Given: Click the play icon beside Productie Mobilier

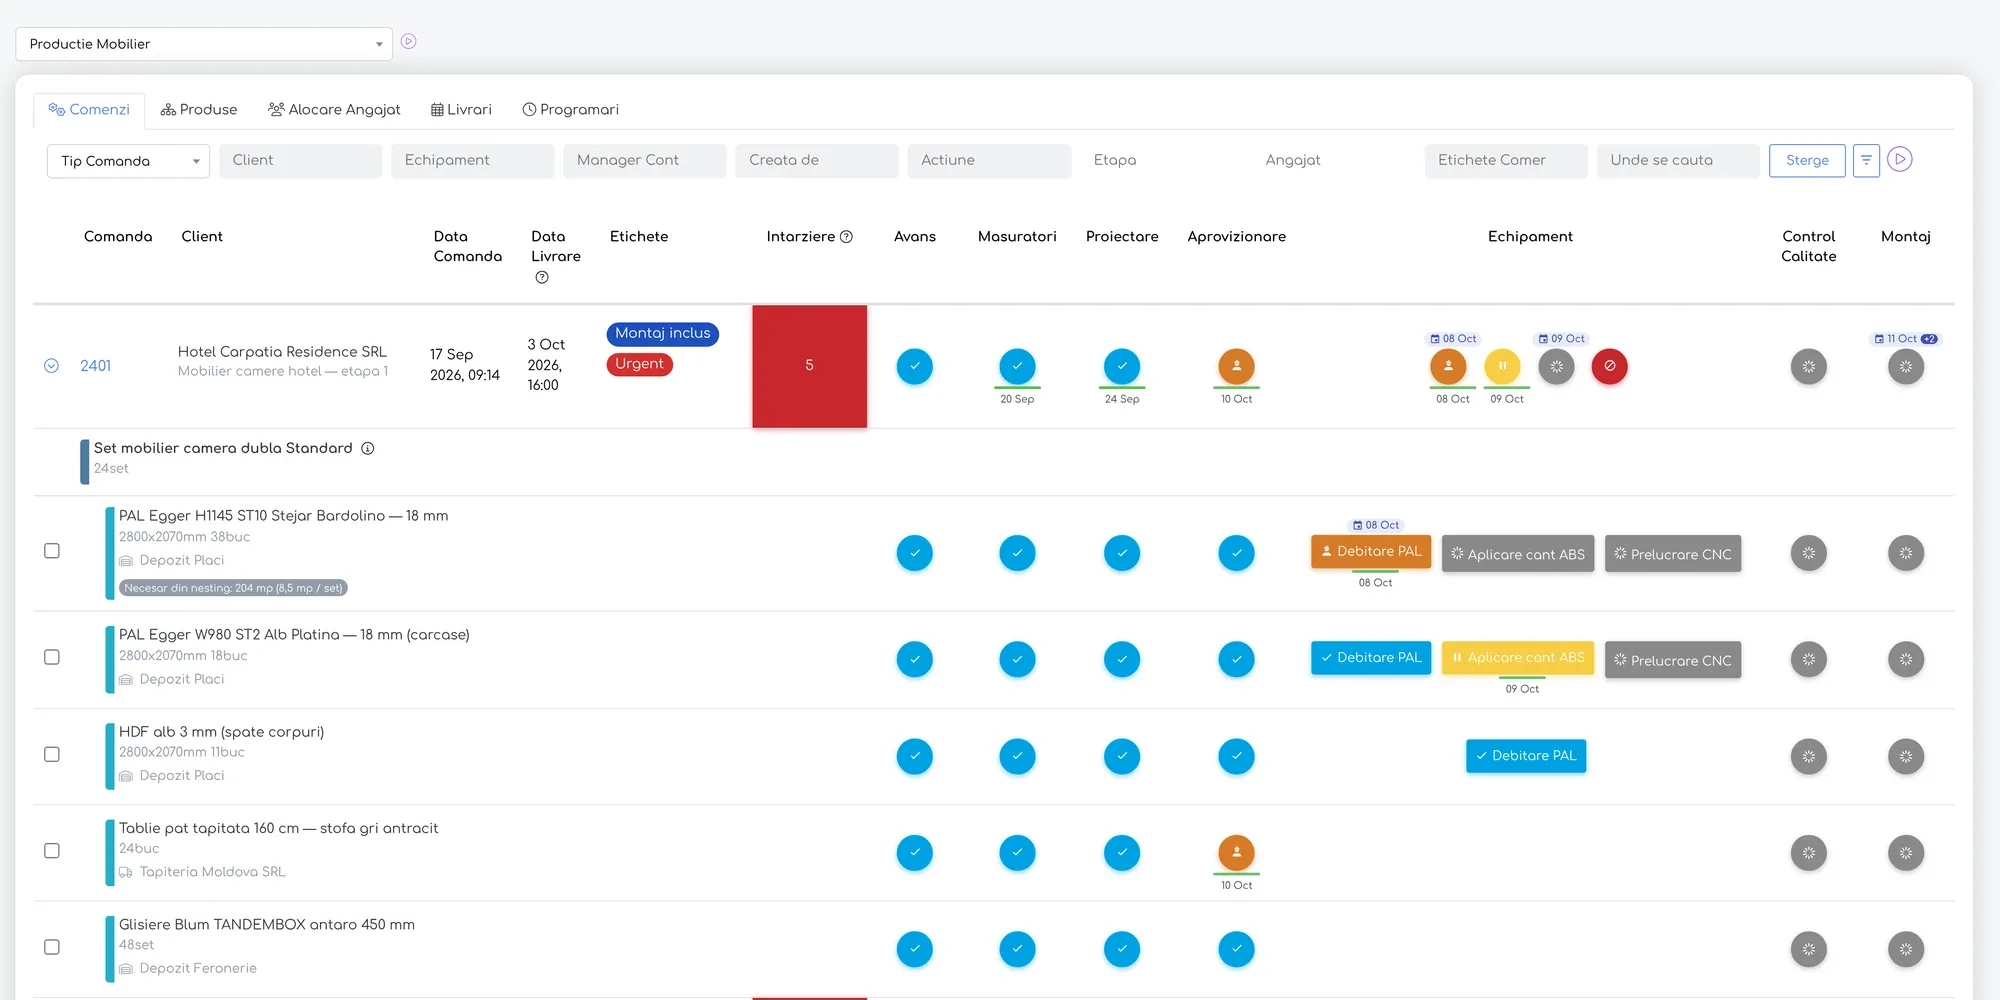Looking at the screenshot, I should pyautogui.click(x=408, y=42).
